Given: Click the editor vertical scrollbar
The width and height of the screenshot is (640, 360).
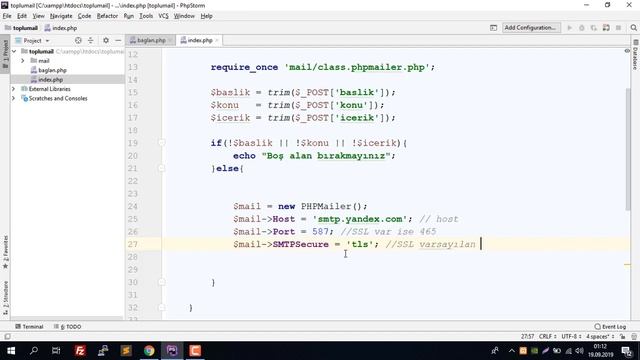Looking at the screenshot, I should pyautogui.click(x=628, y=149).
